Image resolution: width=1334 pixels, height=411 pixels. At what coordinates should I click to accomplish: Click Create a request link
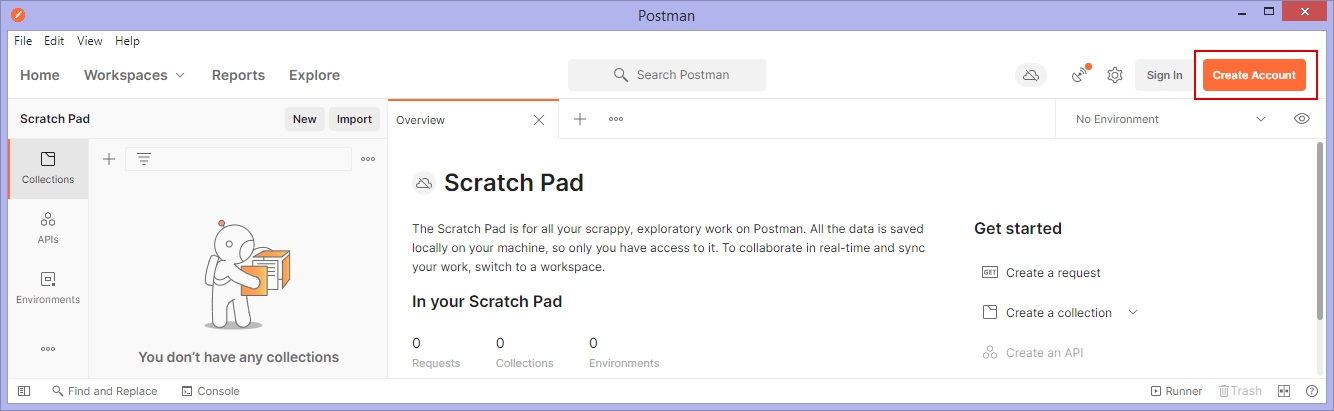tap(1053, 272)
